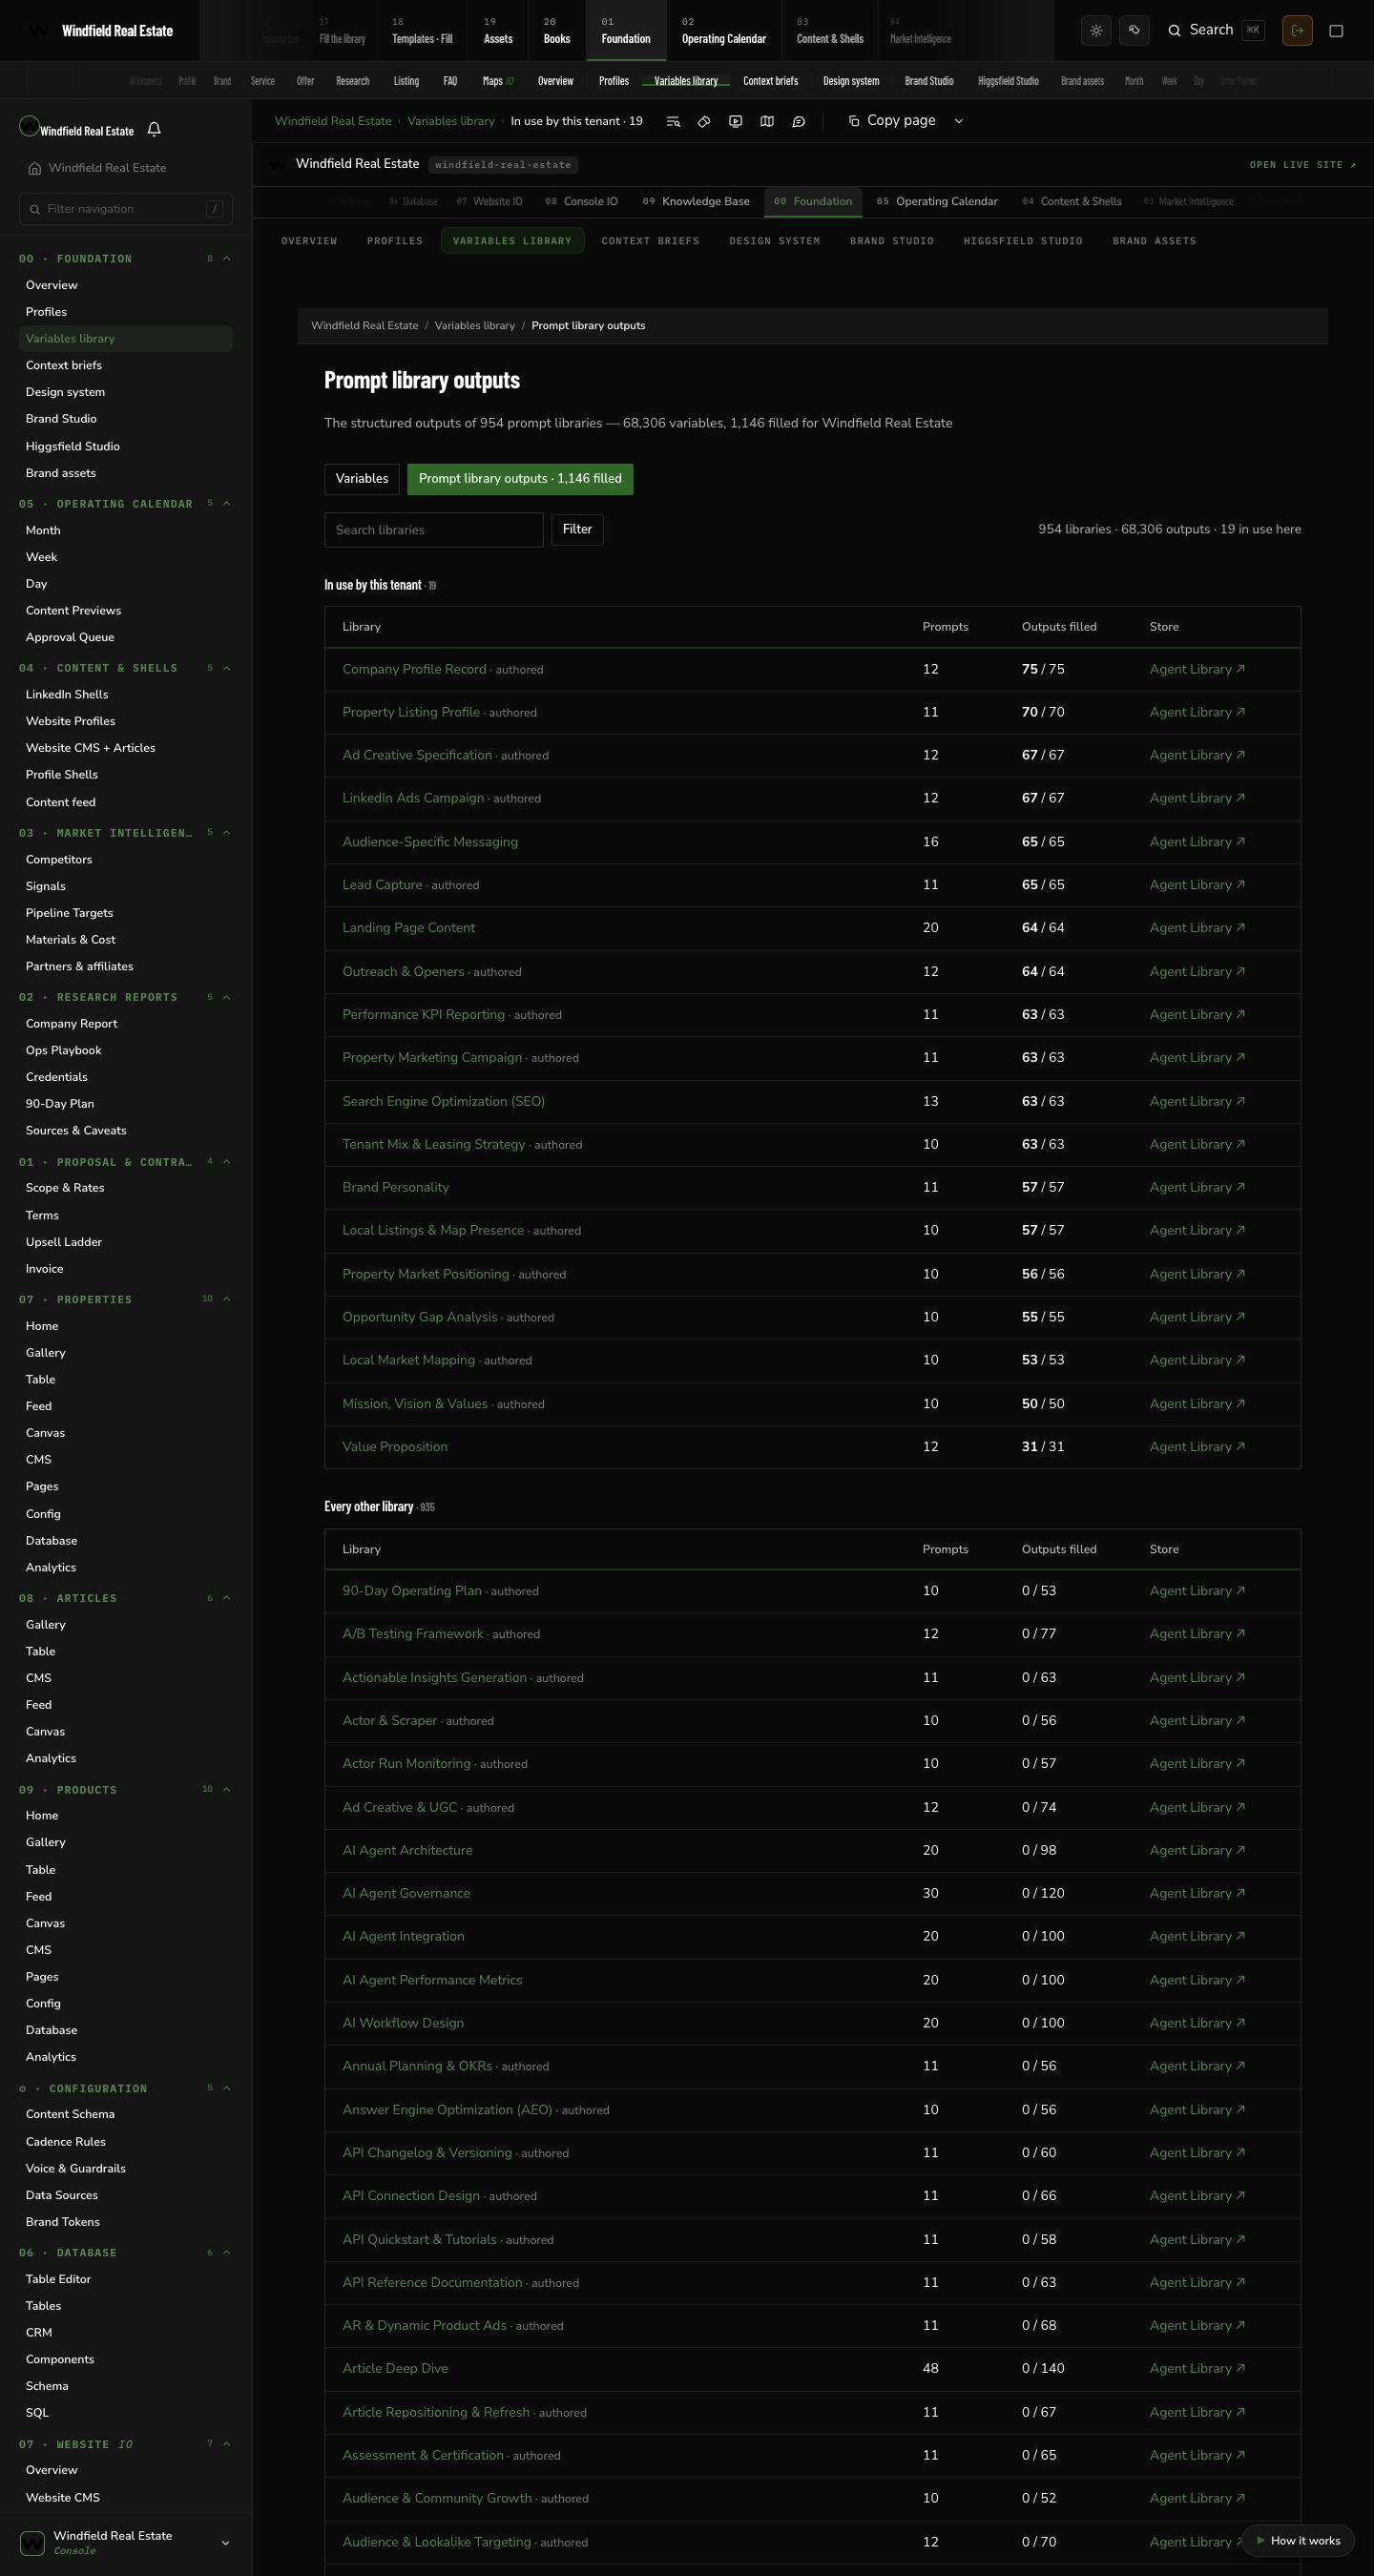Click the round Windfield avatar in the sidebar
Viewport: 1374px width, 2576px height.
(x=29, y=127)
